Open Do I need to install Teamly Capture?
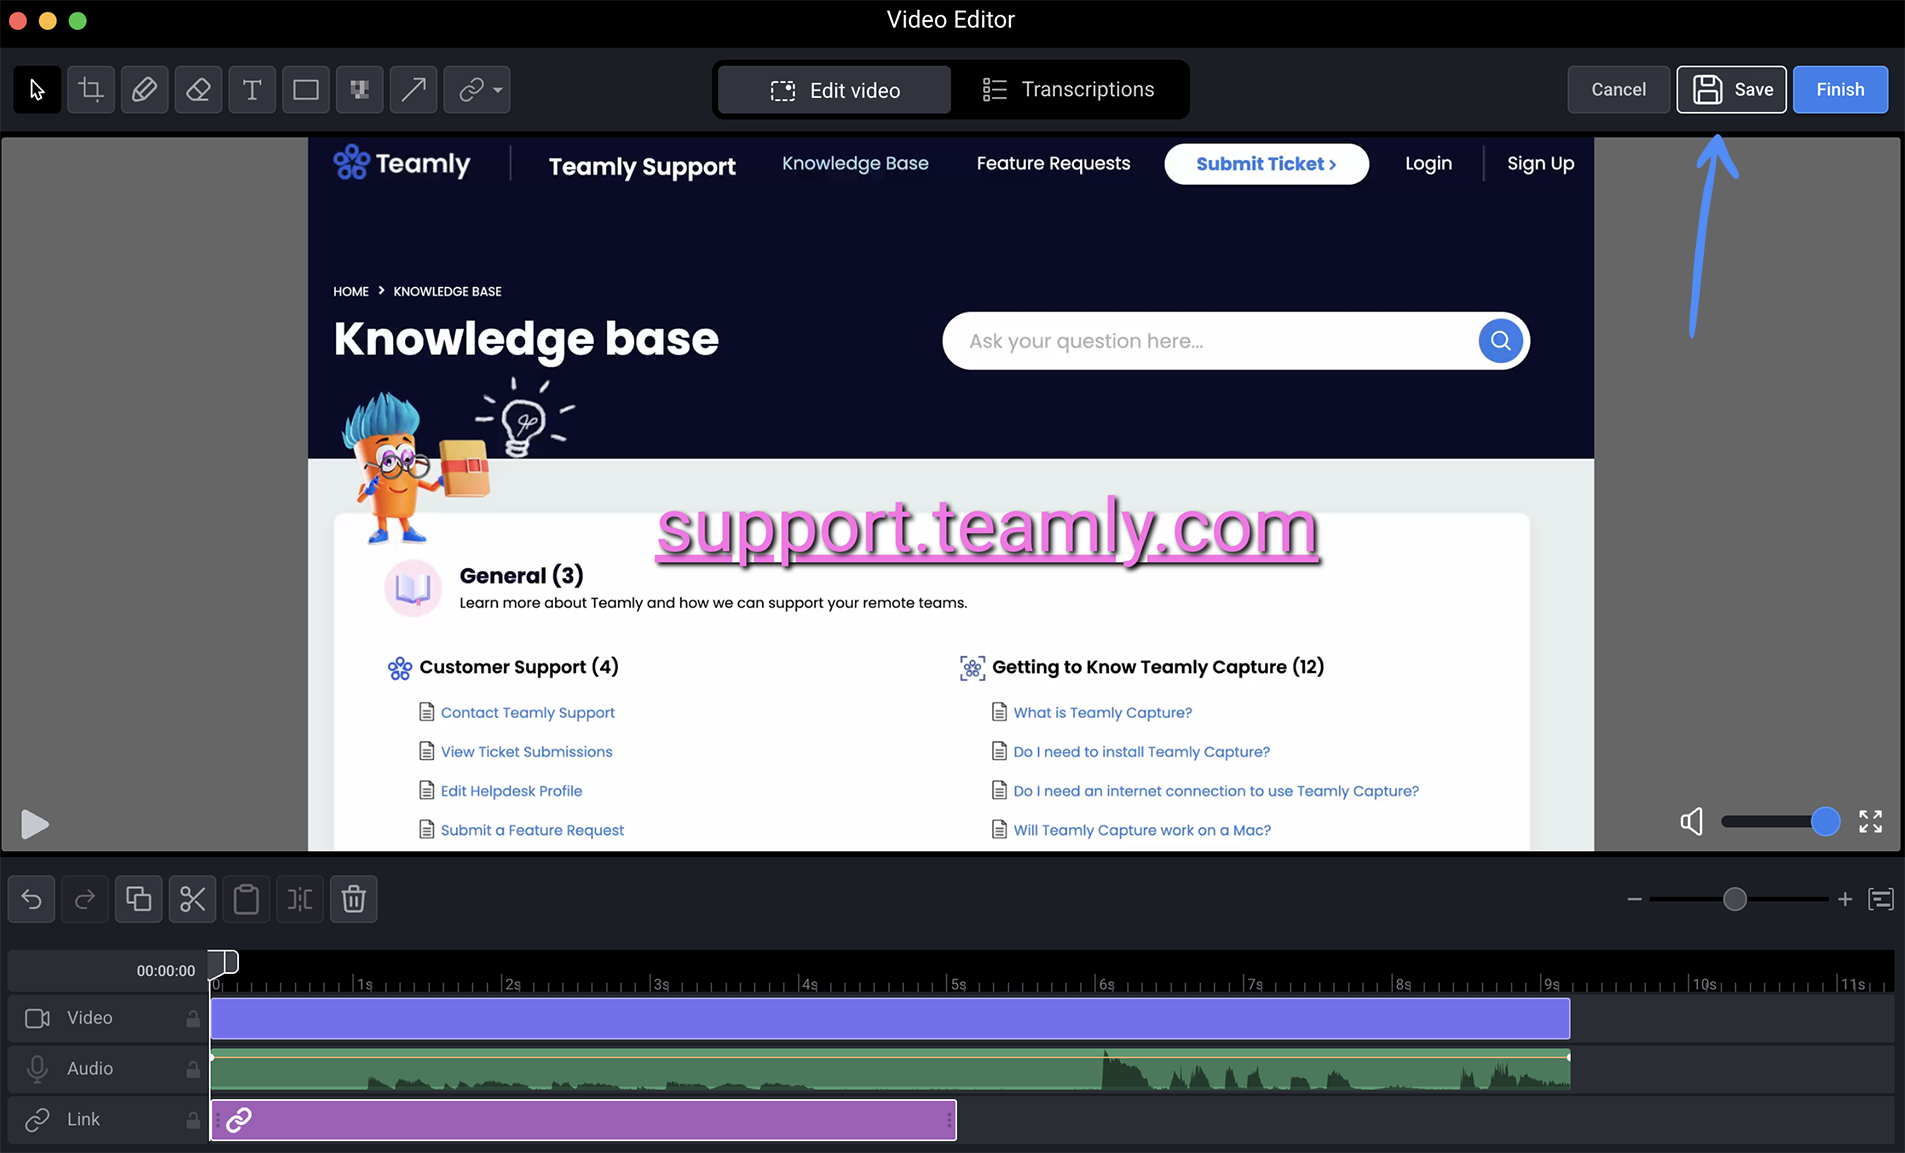The width and height of the screenshot is (1905, 1153). 1141,751
